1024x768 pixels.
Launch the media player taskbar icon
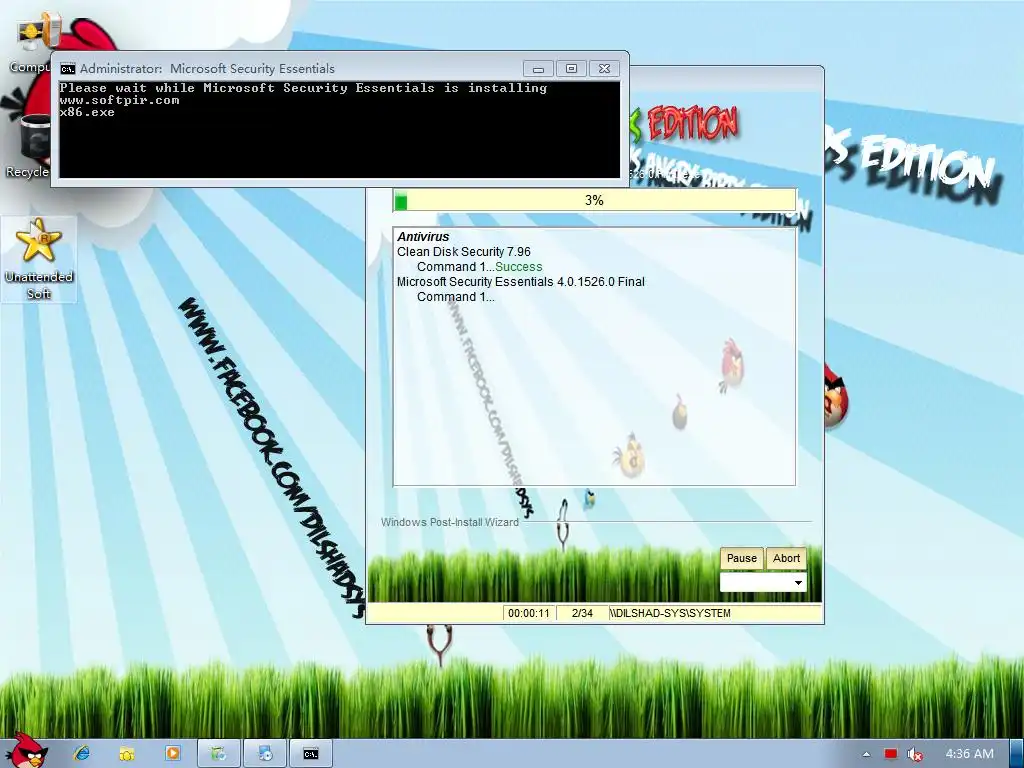pos(173,754)
